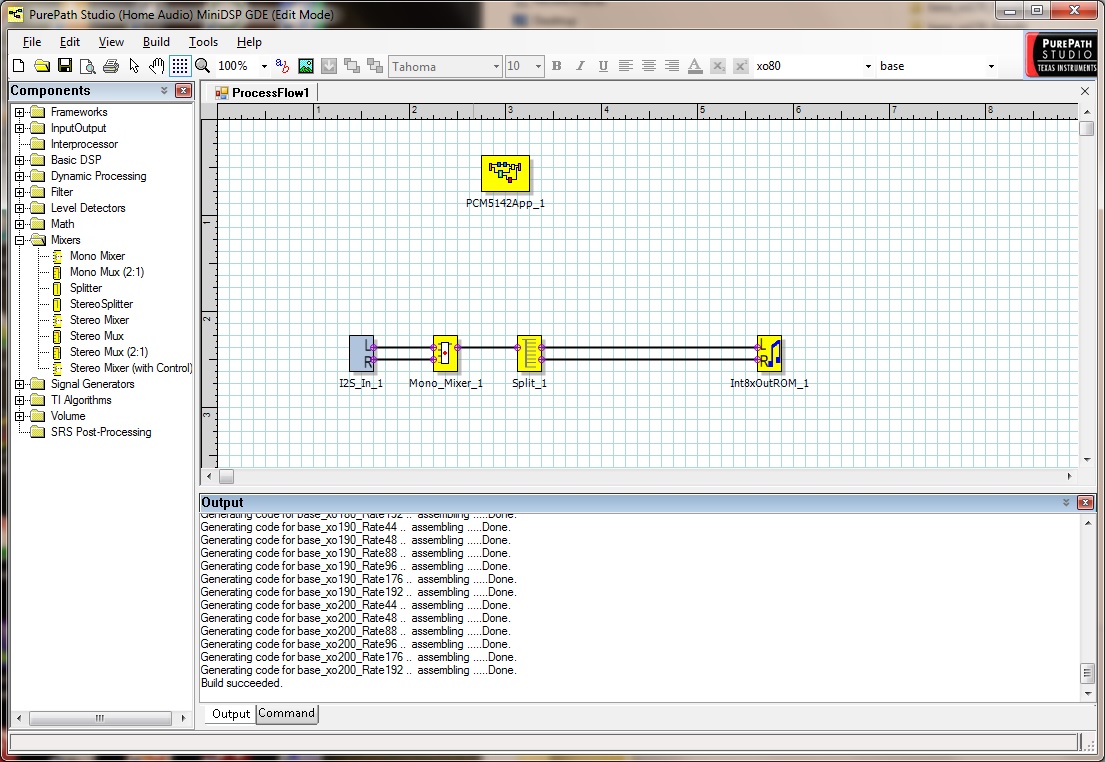Screen dimensions: 1105x762
Task: Close the Components panel
Action: coord(183,90)
